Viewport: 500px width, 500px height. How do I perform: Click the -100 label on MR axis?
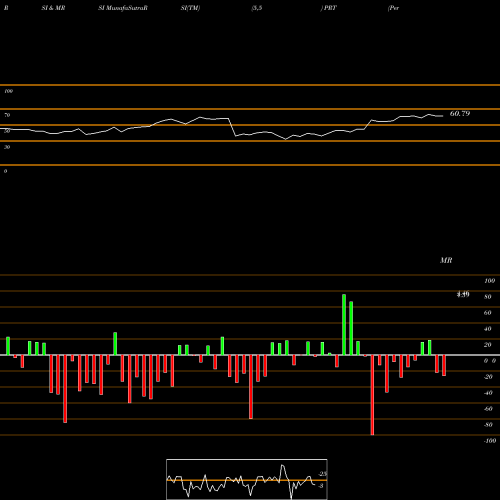coord(489,441)
